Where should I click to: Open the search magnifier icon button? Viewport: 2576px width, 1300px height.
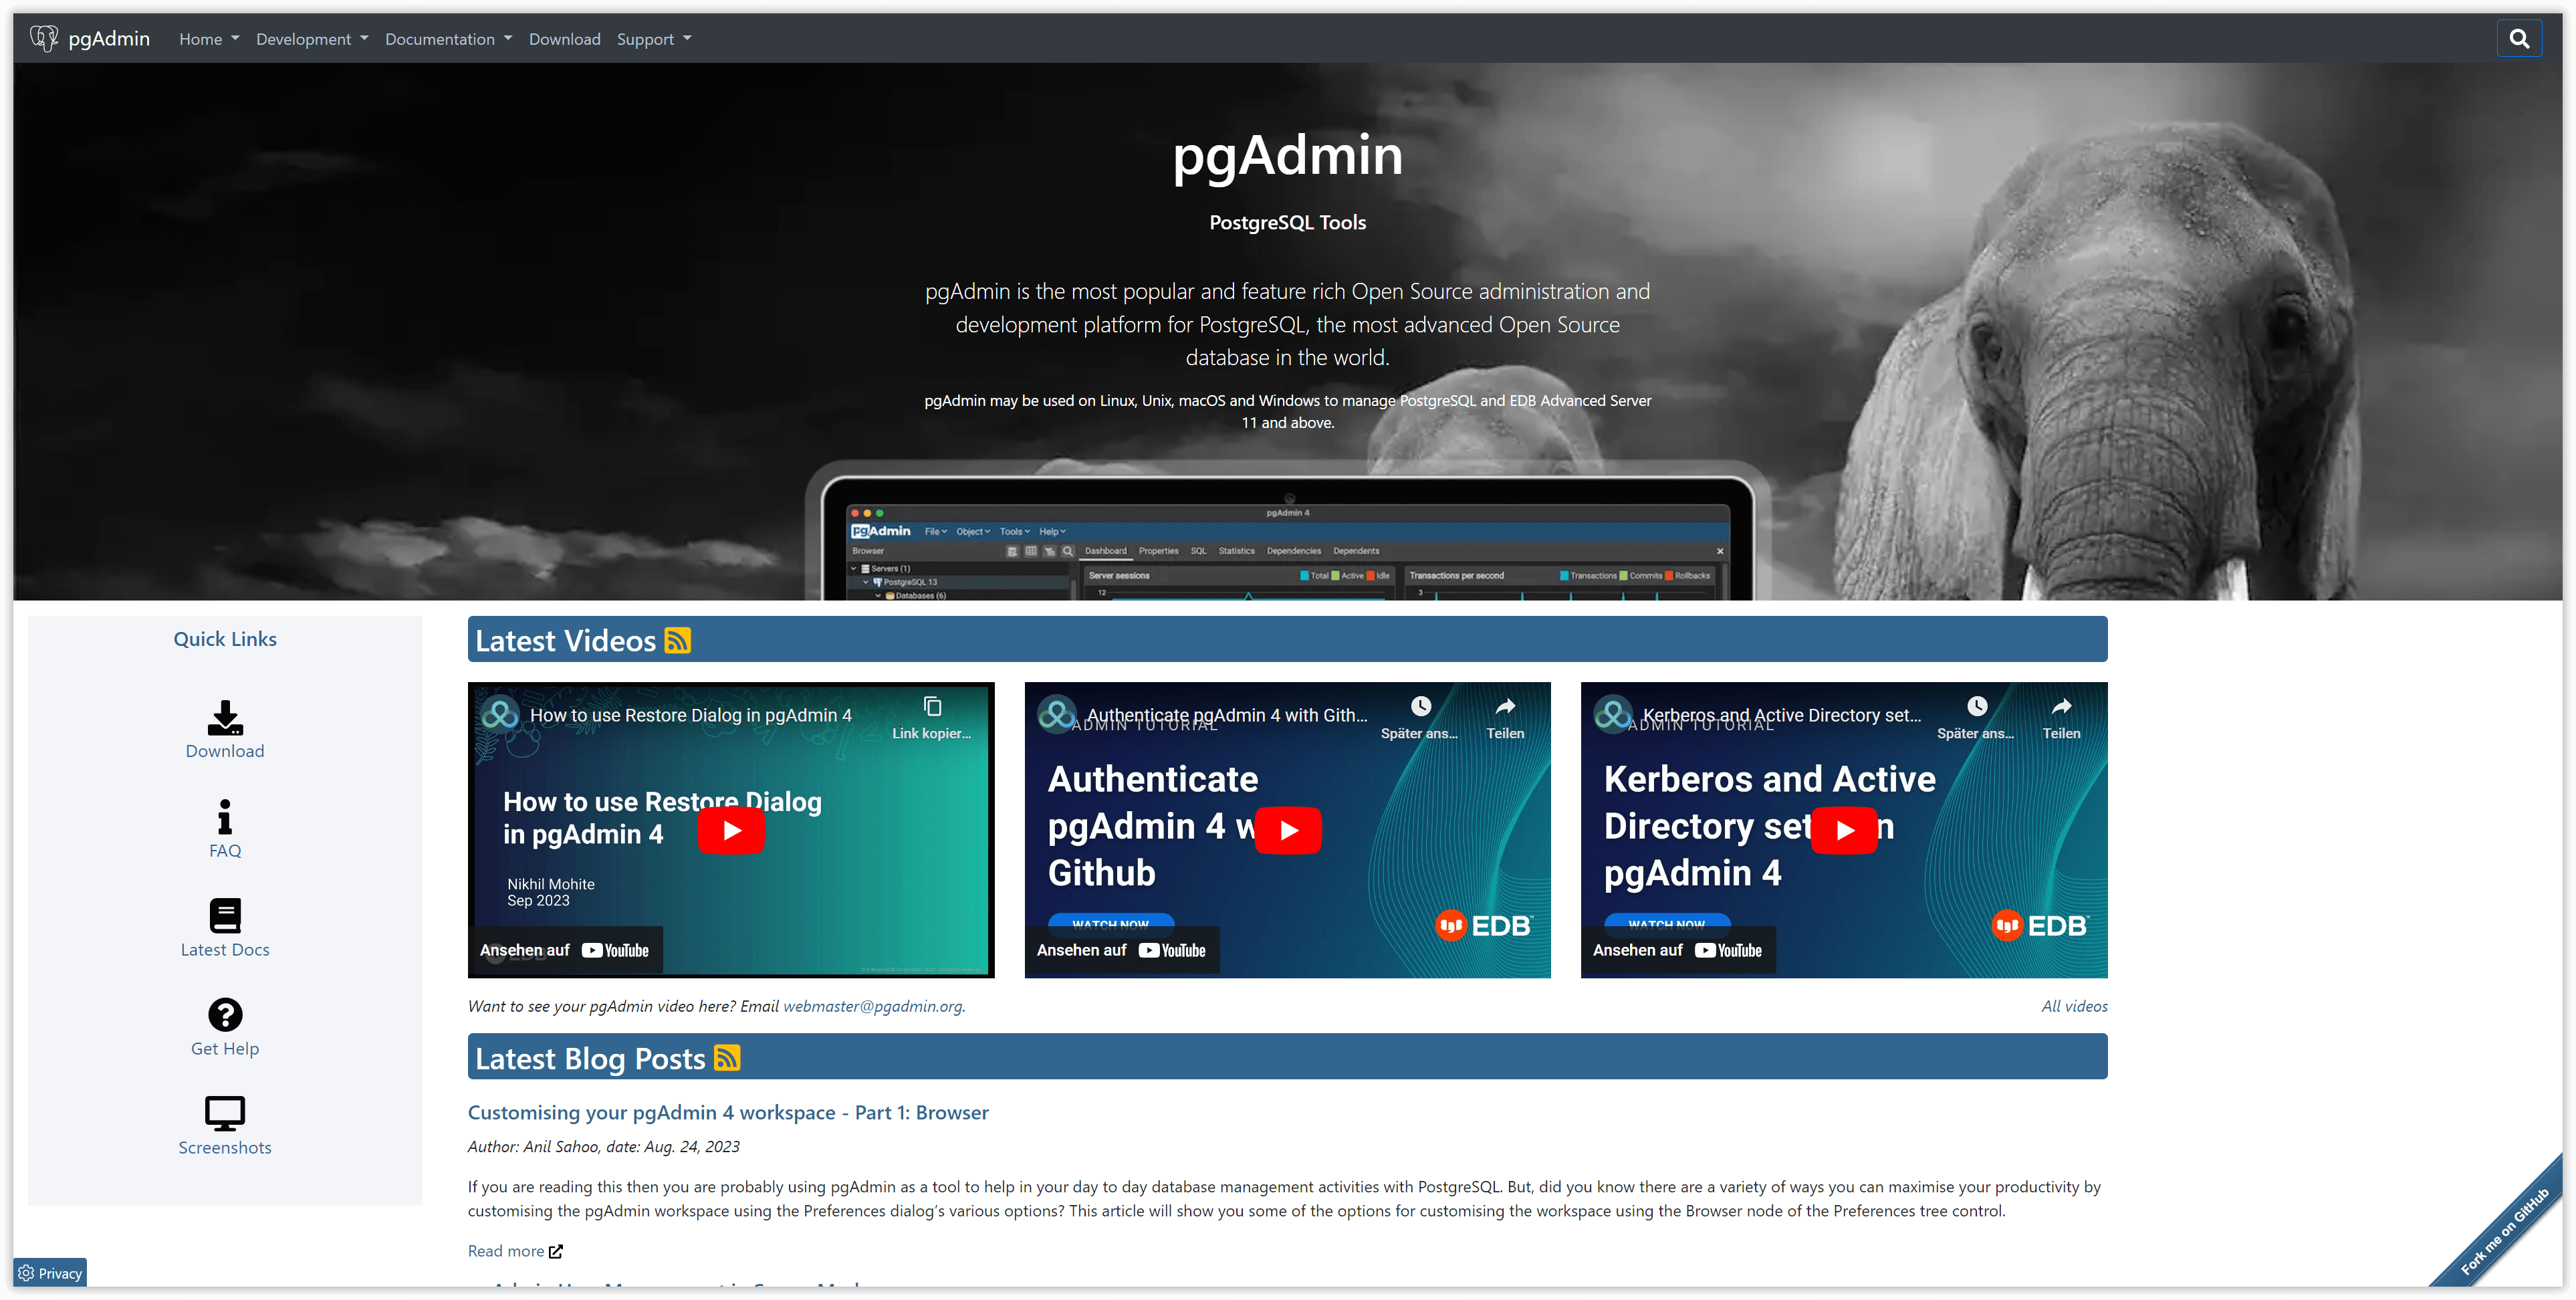tap(2519, 39)
